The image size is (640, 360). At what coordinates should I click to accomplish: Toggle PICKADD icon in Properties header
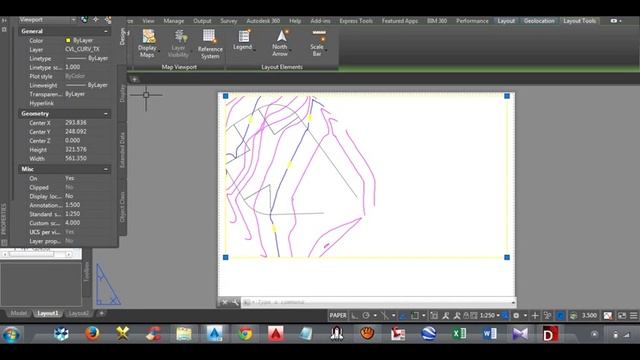(x=84, y=20)
